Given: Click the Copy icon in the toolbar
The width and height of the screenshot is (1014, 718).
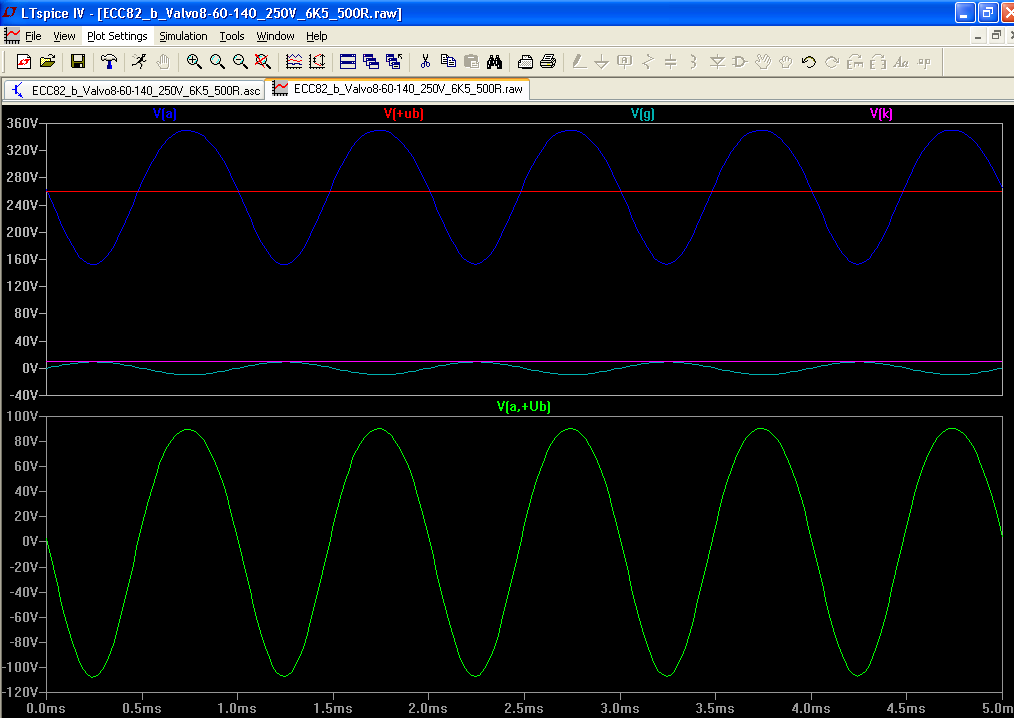Looking at the screenshot, I should 448,62.
